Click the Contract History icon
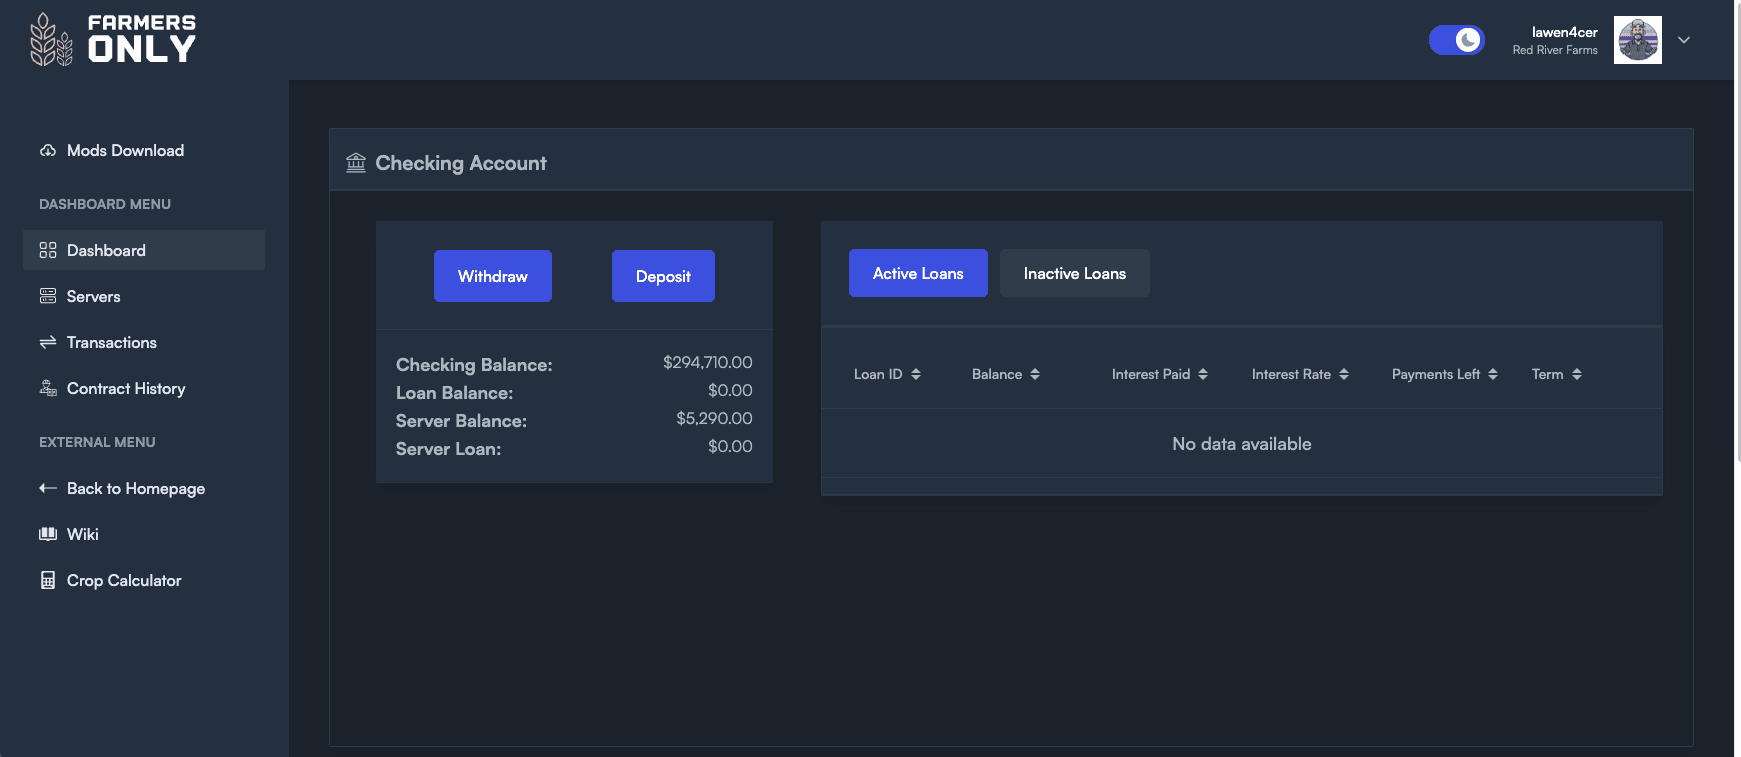This screenshot has height=757, width=1741. click(x=48, y=388)
